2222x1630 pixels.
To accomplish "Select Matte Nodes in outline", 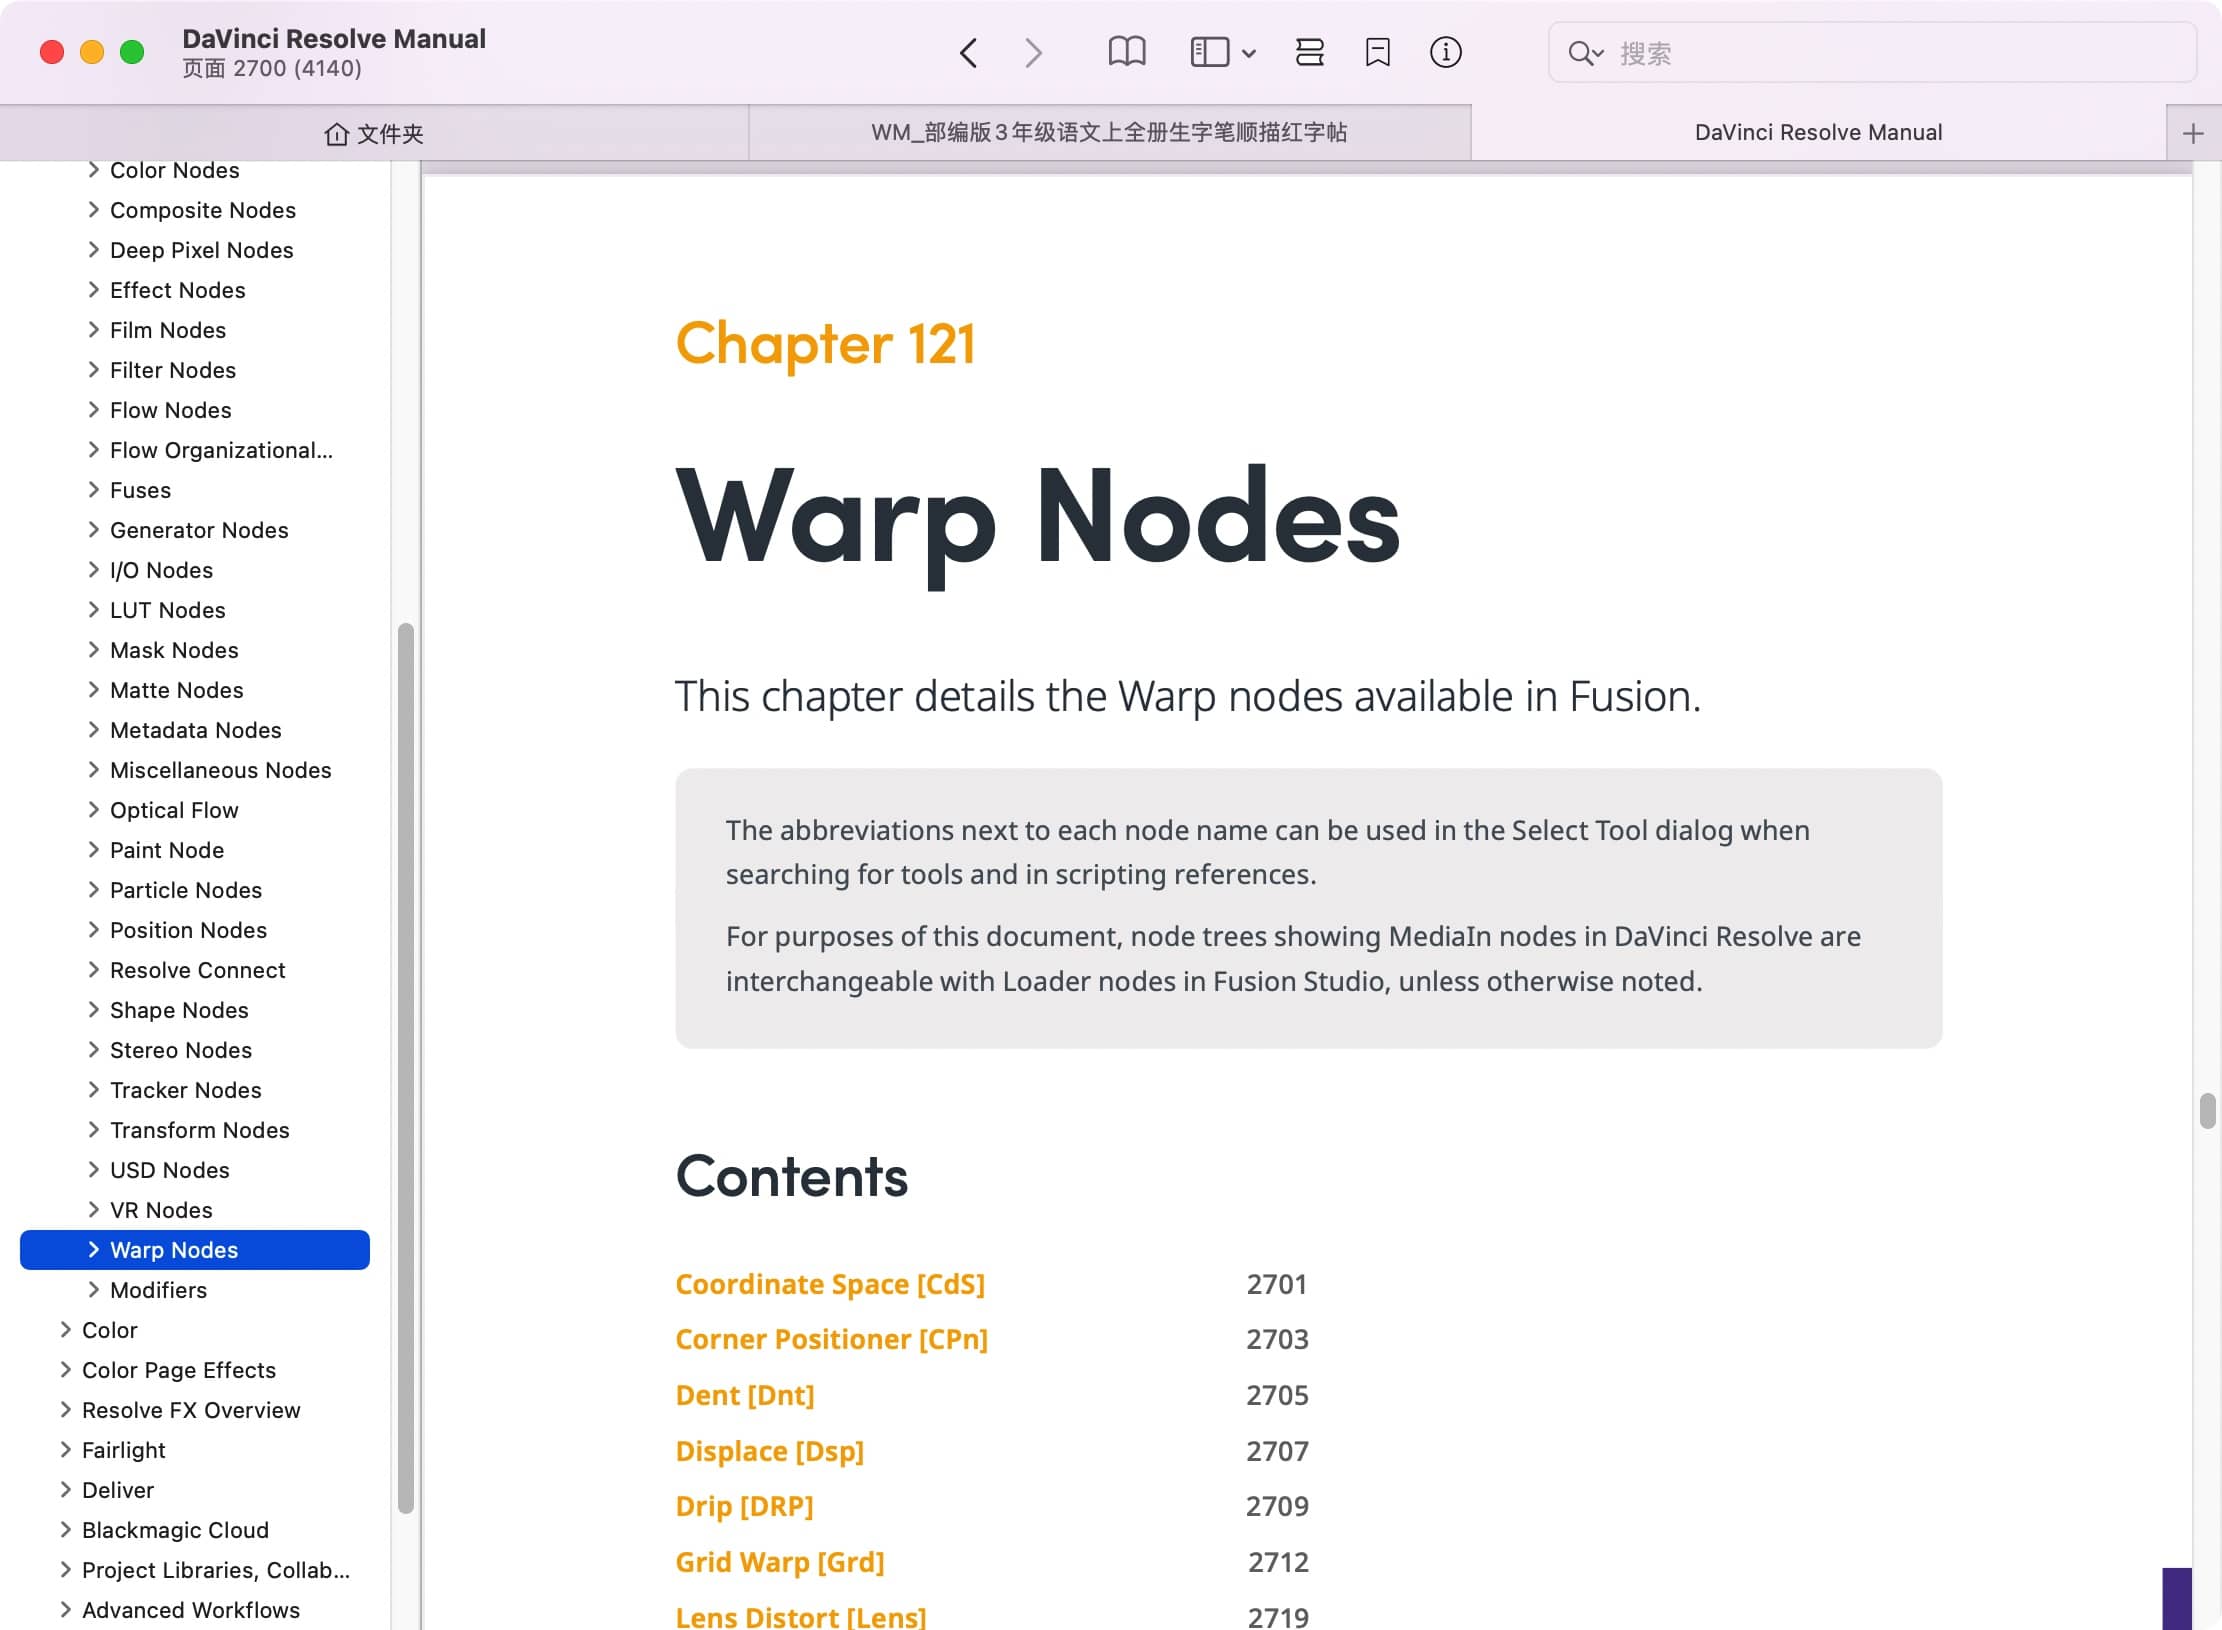I will tap(176, 690).
